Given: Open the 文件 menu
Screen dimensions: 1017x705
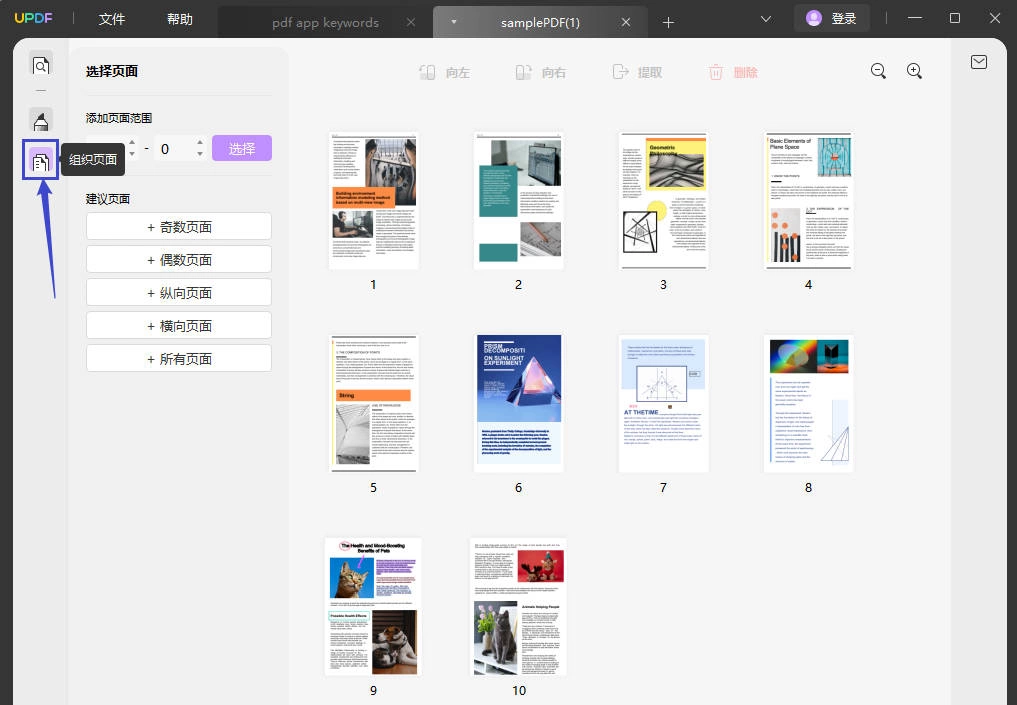Looking at the screenshot, I should pos(112,19).
